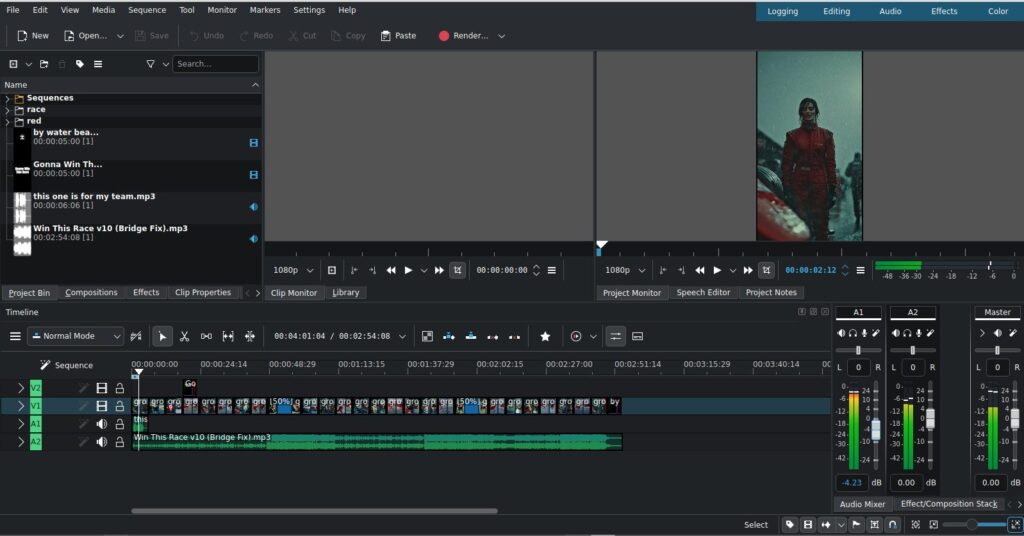Click the star favorite effects icon
The height and width of the screenshot is (536, 1024).
[x=545, y=336]
